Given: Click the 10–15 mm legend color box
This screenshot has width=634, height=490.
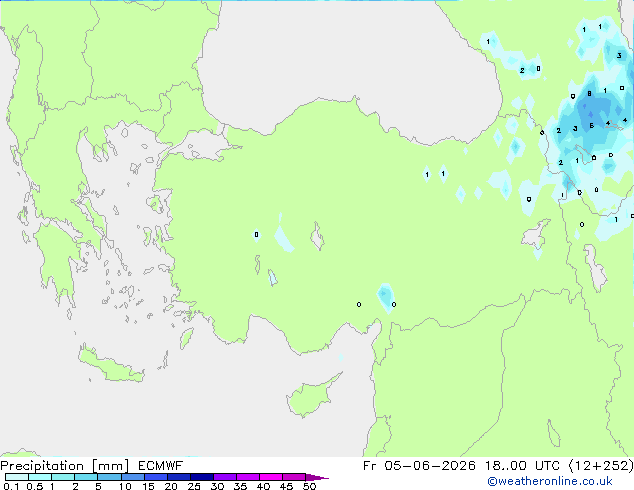Looking at the screenshot, I should pos(132,477).
